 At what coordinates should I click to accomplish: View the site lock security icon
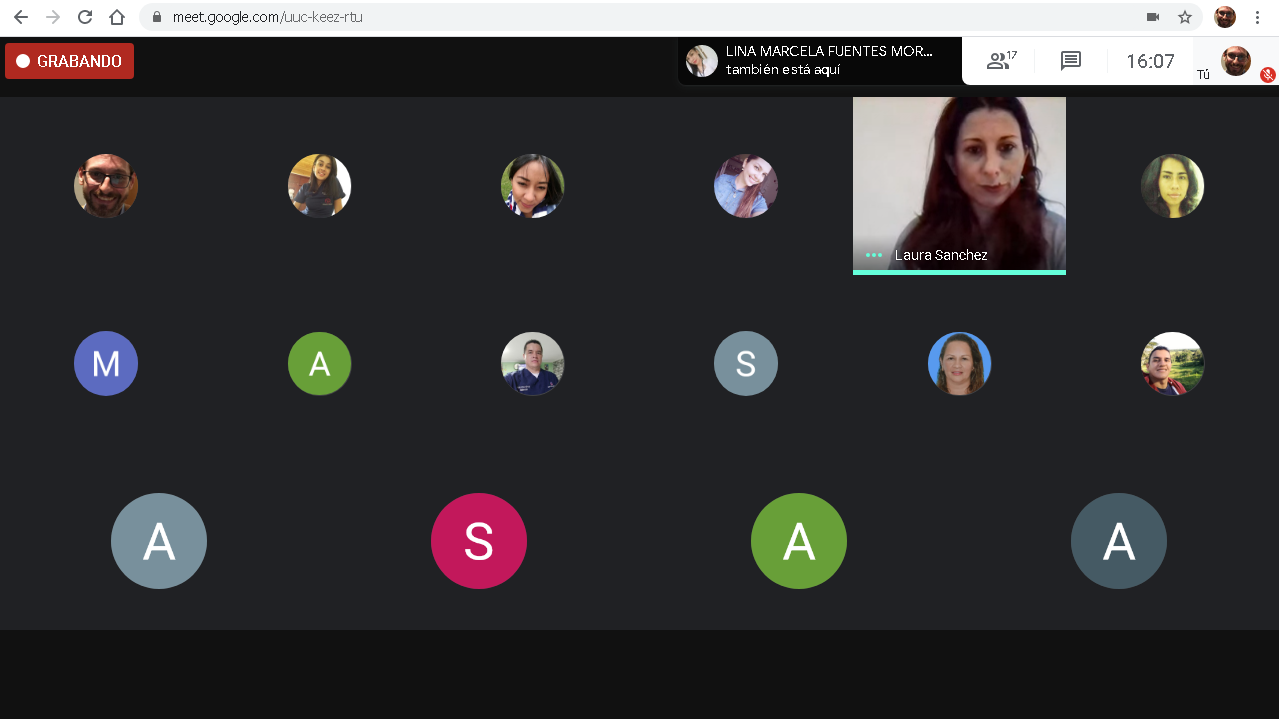click(x=157, y=17)
